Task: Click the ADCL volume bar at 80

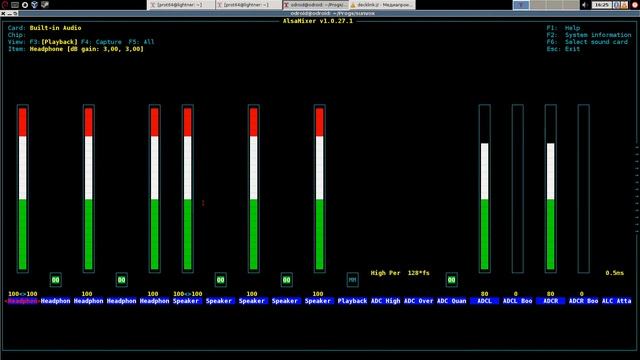Action: (484, 189)
